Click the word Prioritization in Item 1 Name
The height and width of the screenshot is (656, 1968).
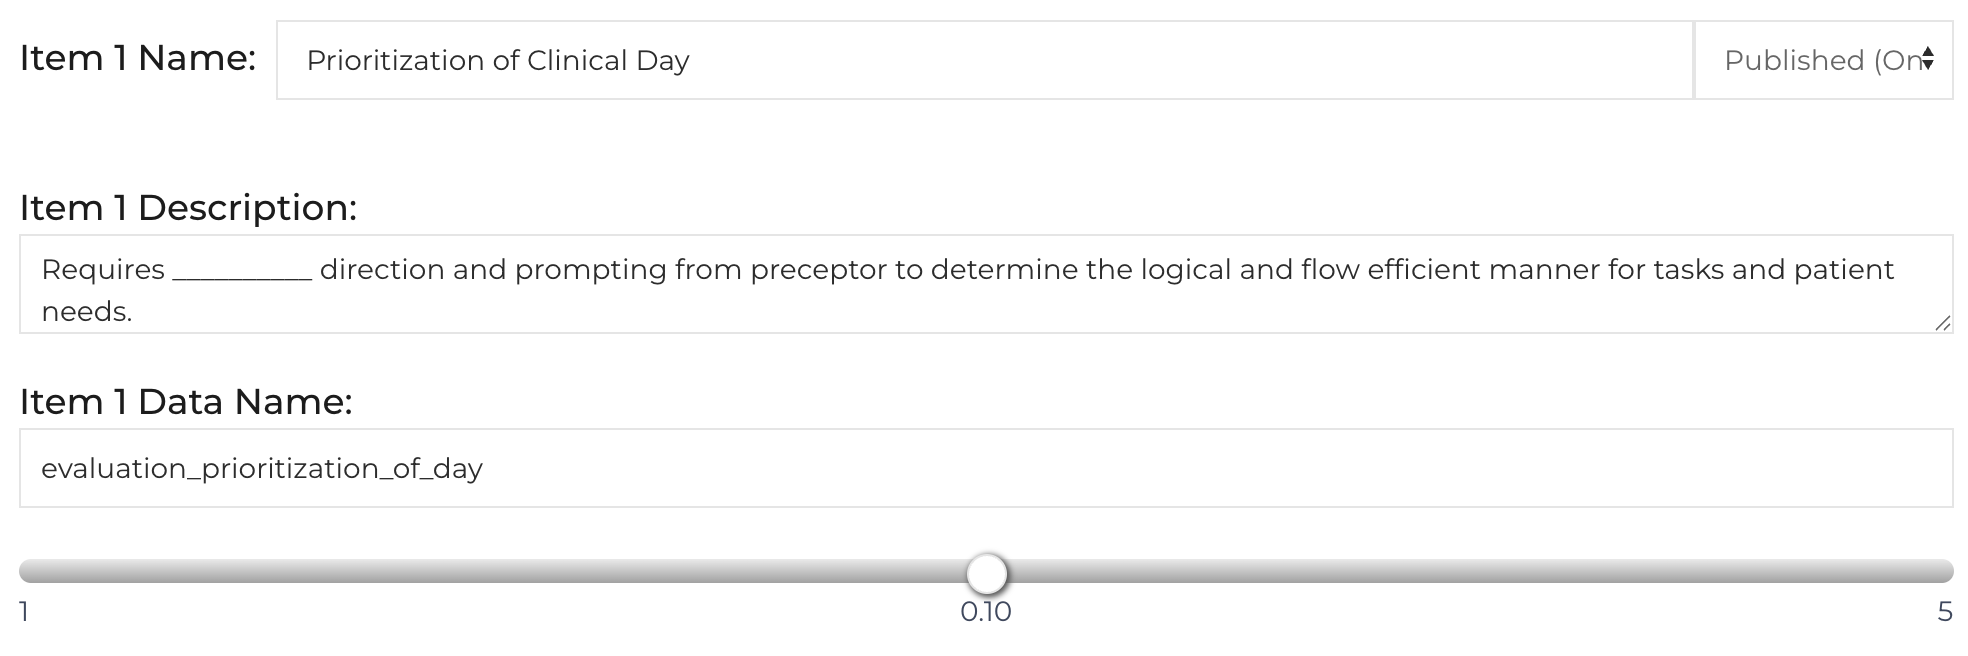point(396,61)
